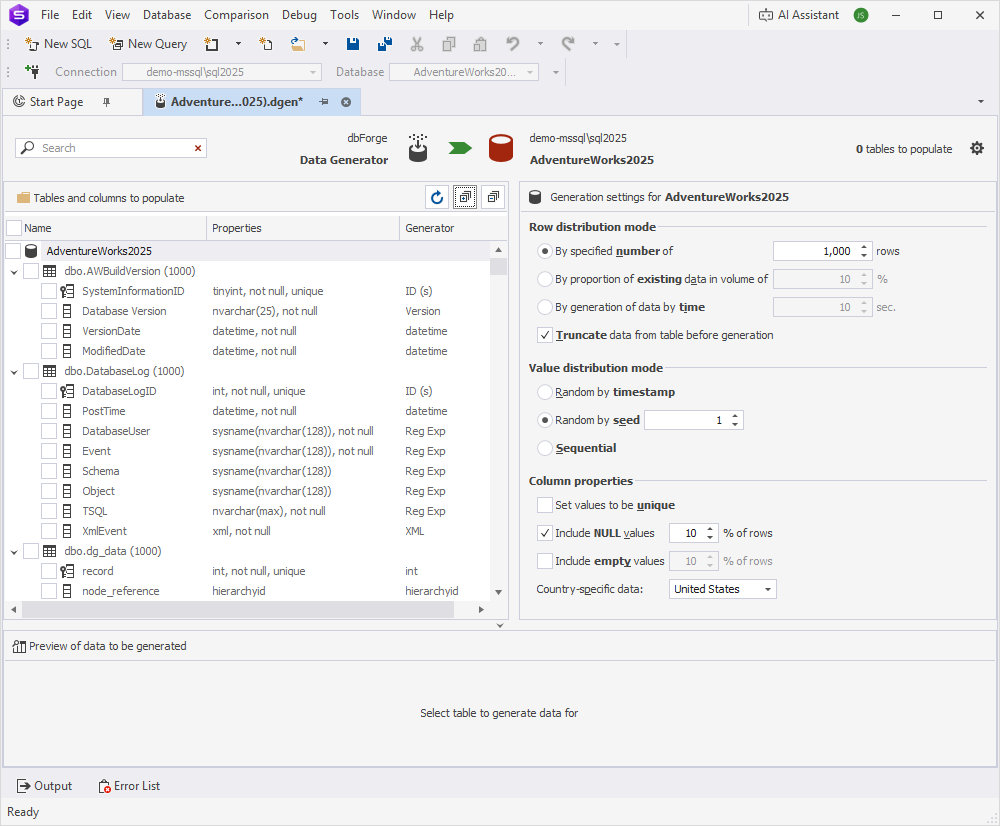Image resolution: width=1000 pixels, height=826 pixels.
Task: Open the document tabs list dropdown
Action: pos(981,102)
